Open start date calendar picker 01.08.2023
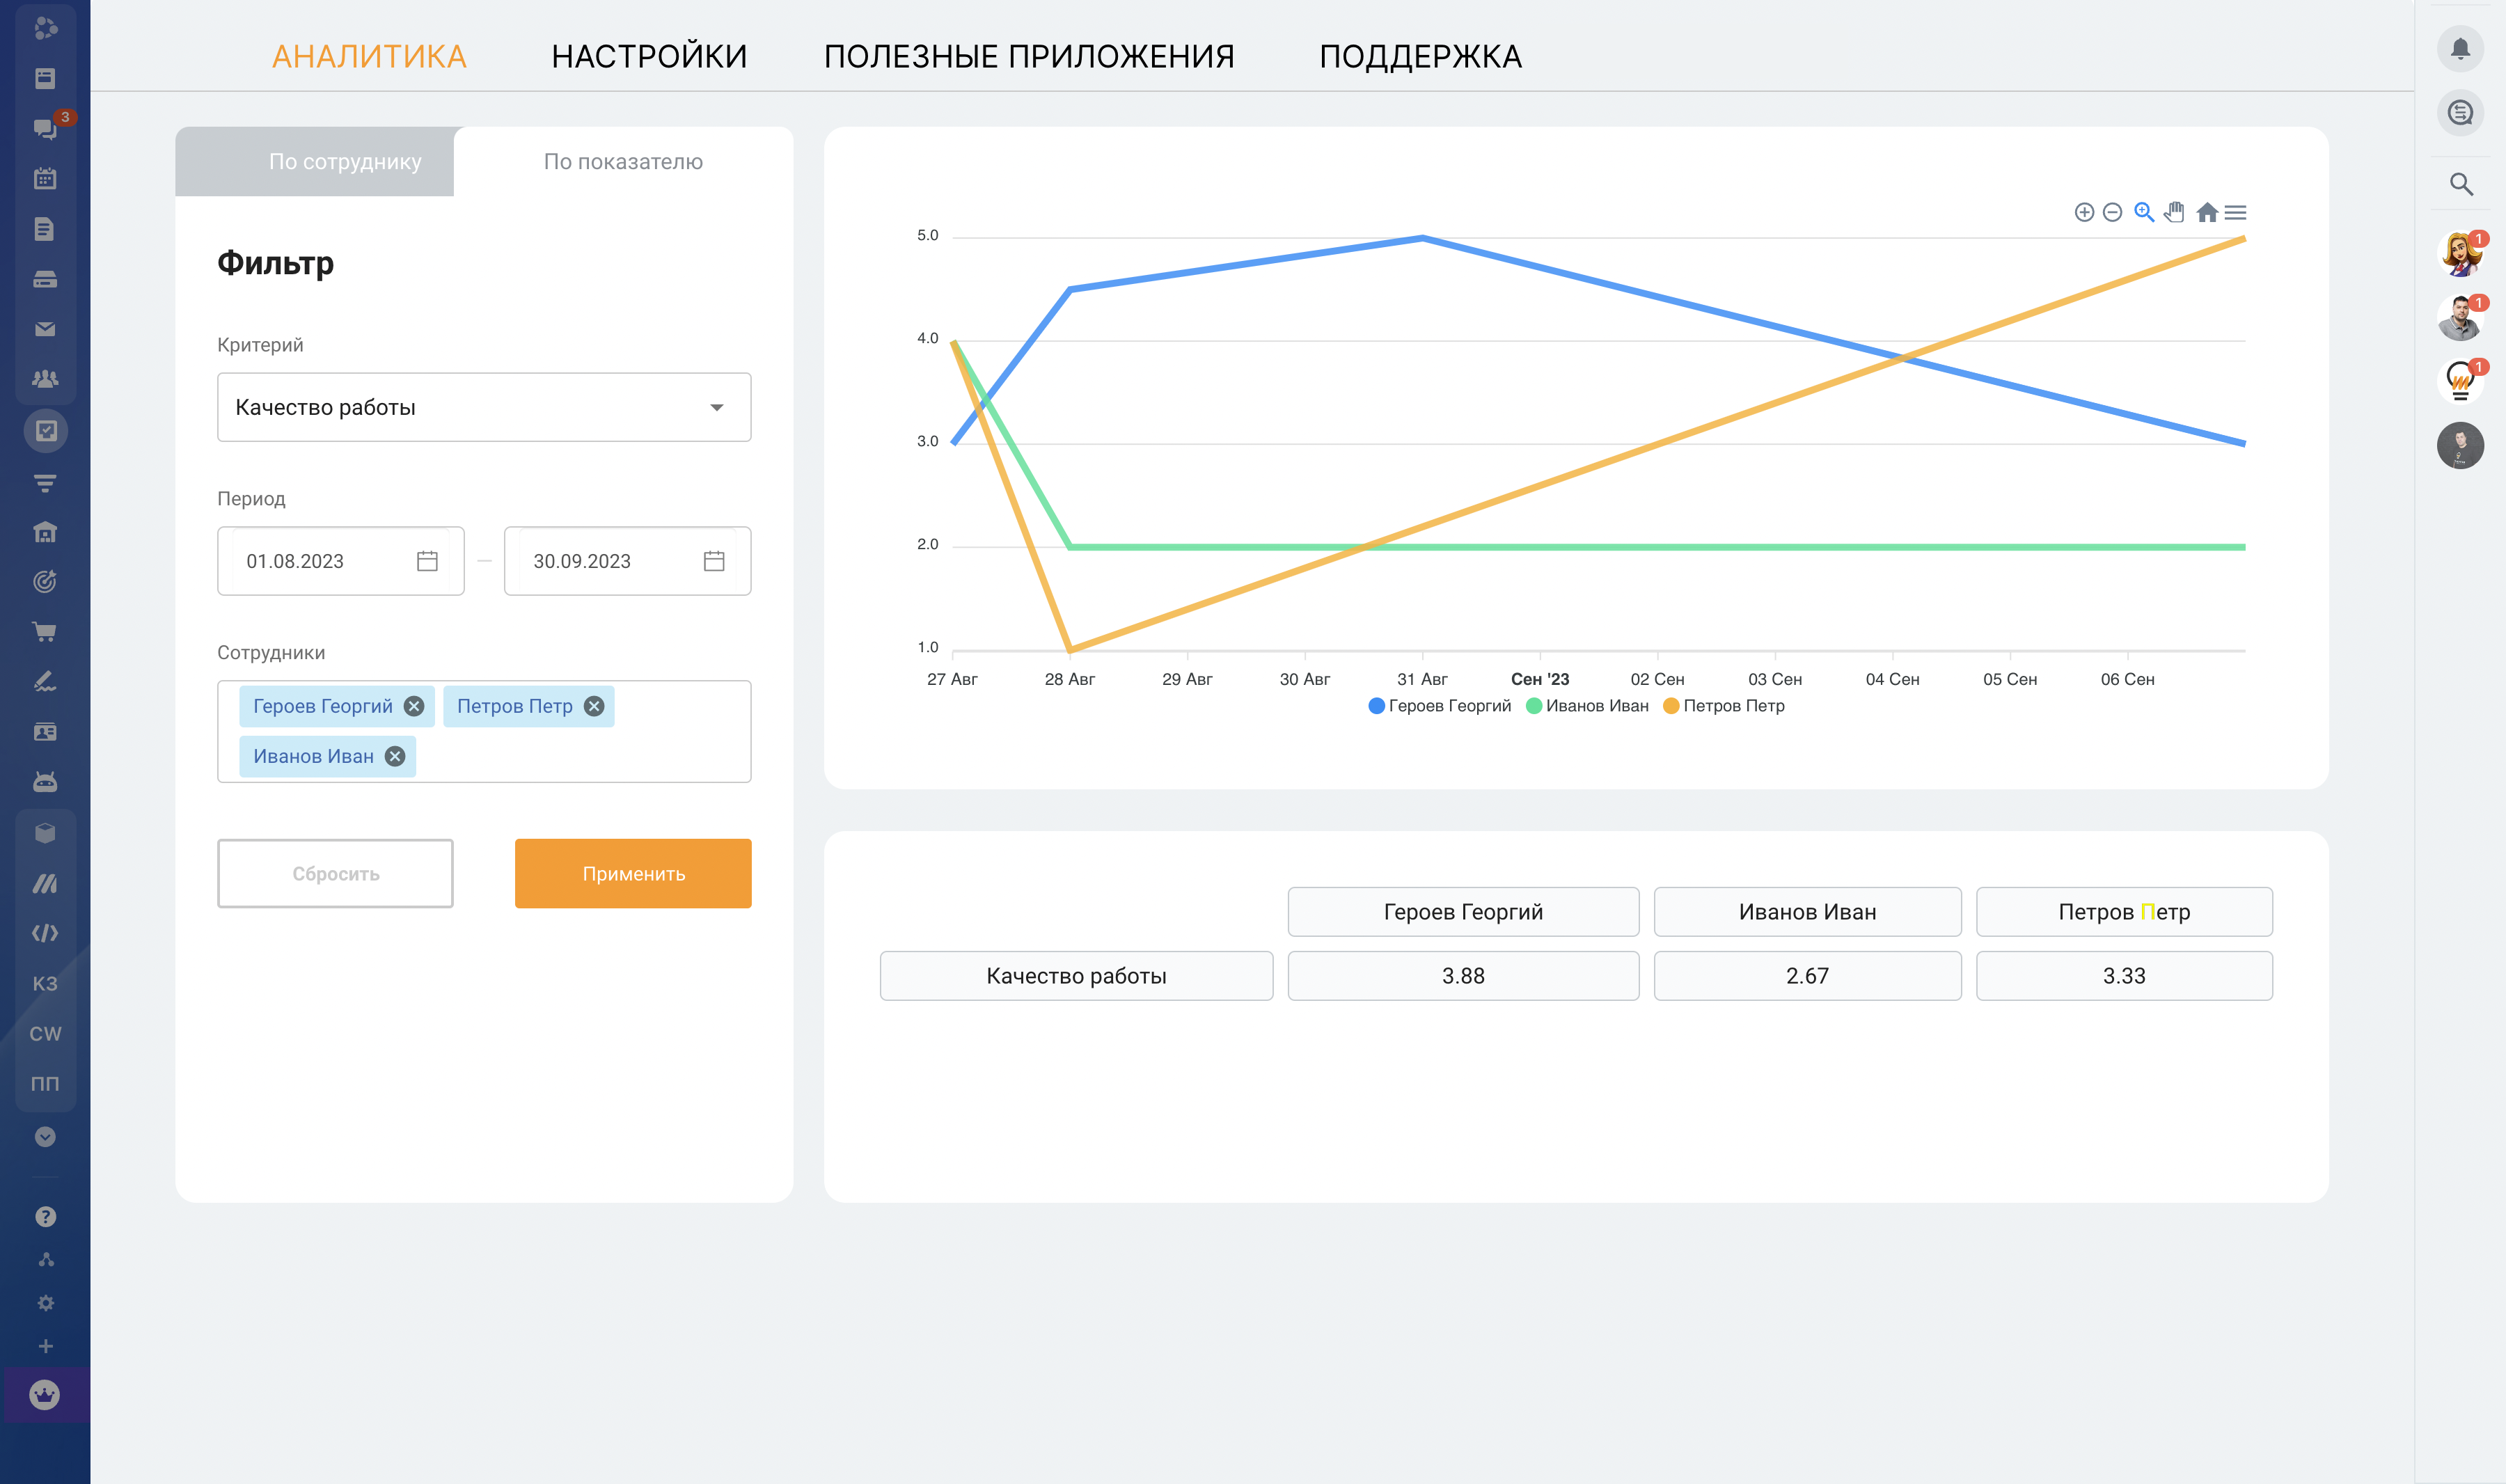Image resolution: width=2506 pixels, height=1484 pixels. [x=427, y=561]
